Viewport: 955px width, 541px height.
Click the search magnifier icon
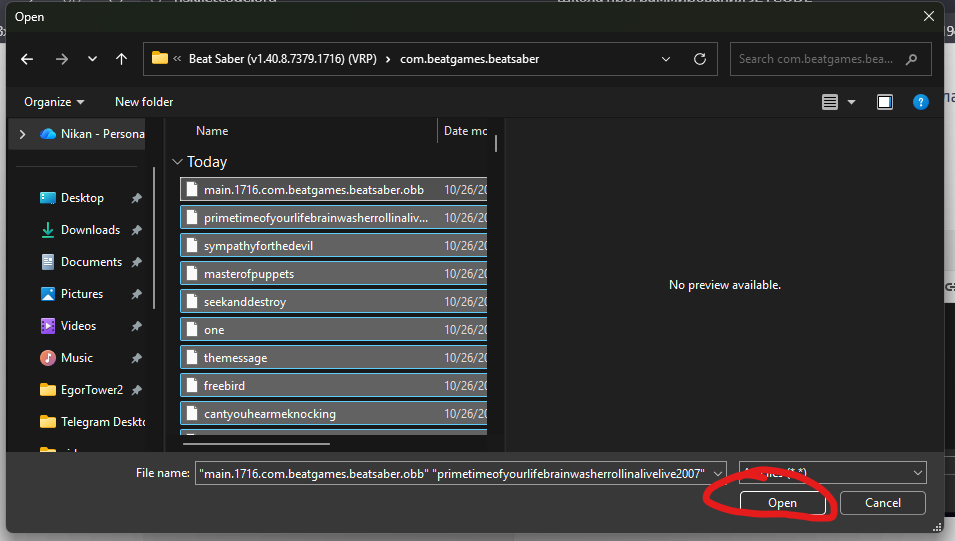click(911, 59)
